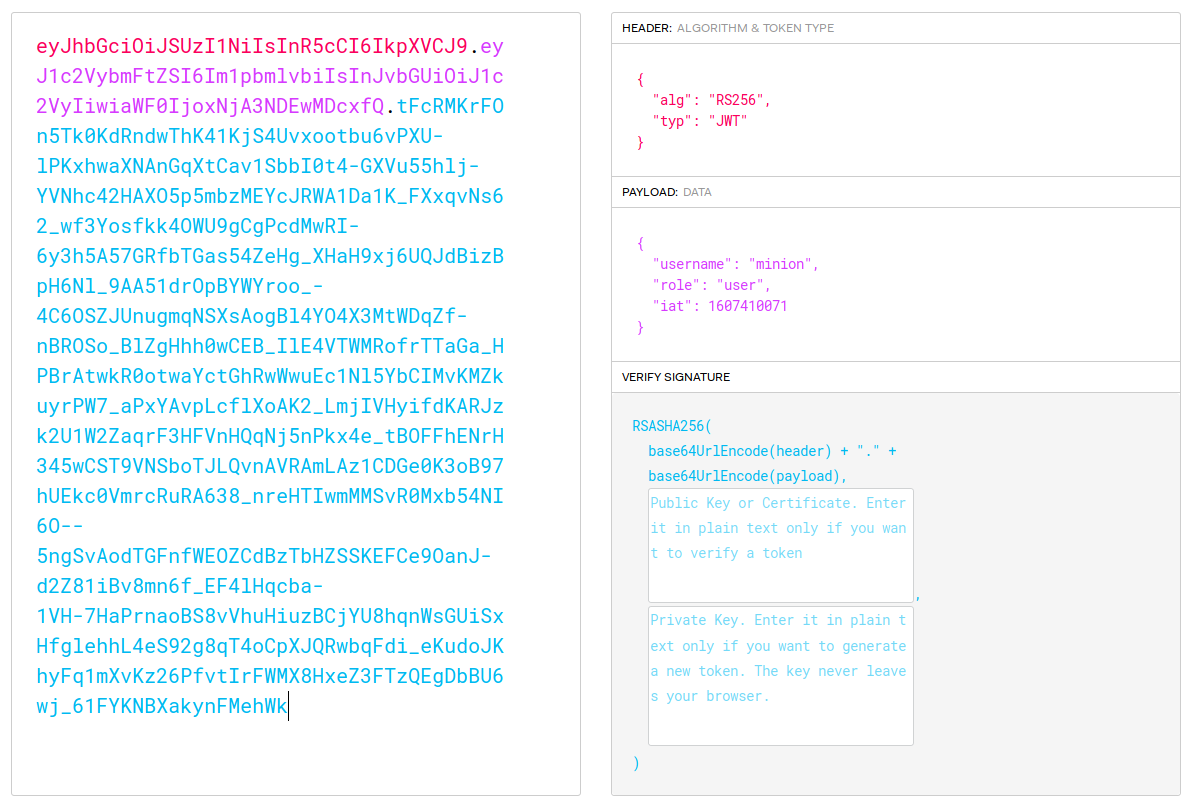Click the red header segment of encoded token
The image size is (1196, 800).
[251, 46]
